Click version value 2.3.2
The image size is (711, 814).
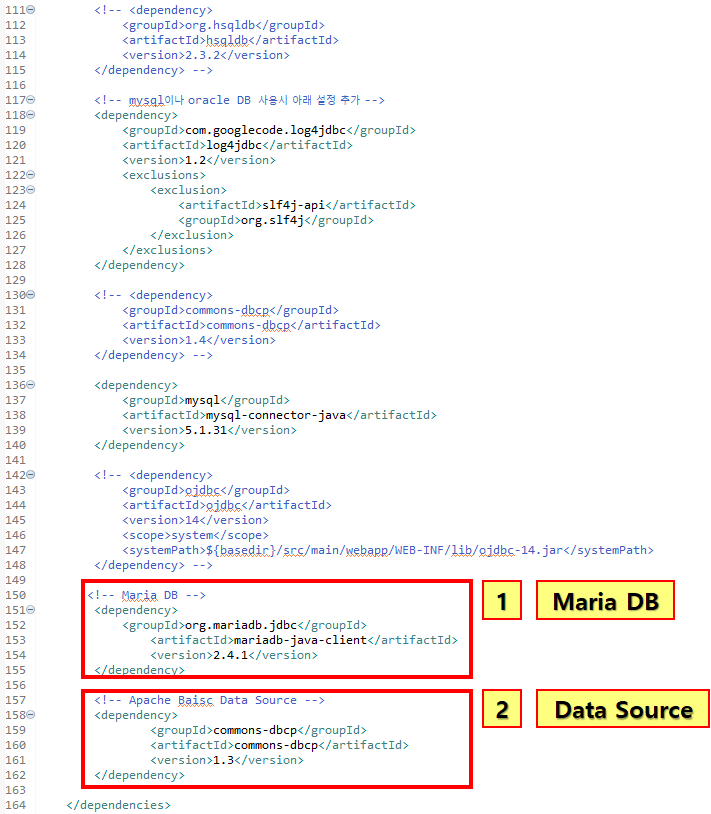(203, 55)
